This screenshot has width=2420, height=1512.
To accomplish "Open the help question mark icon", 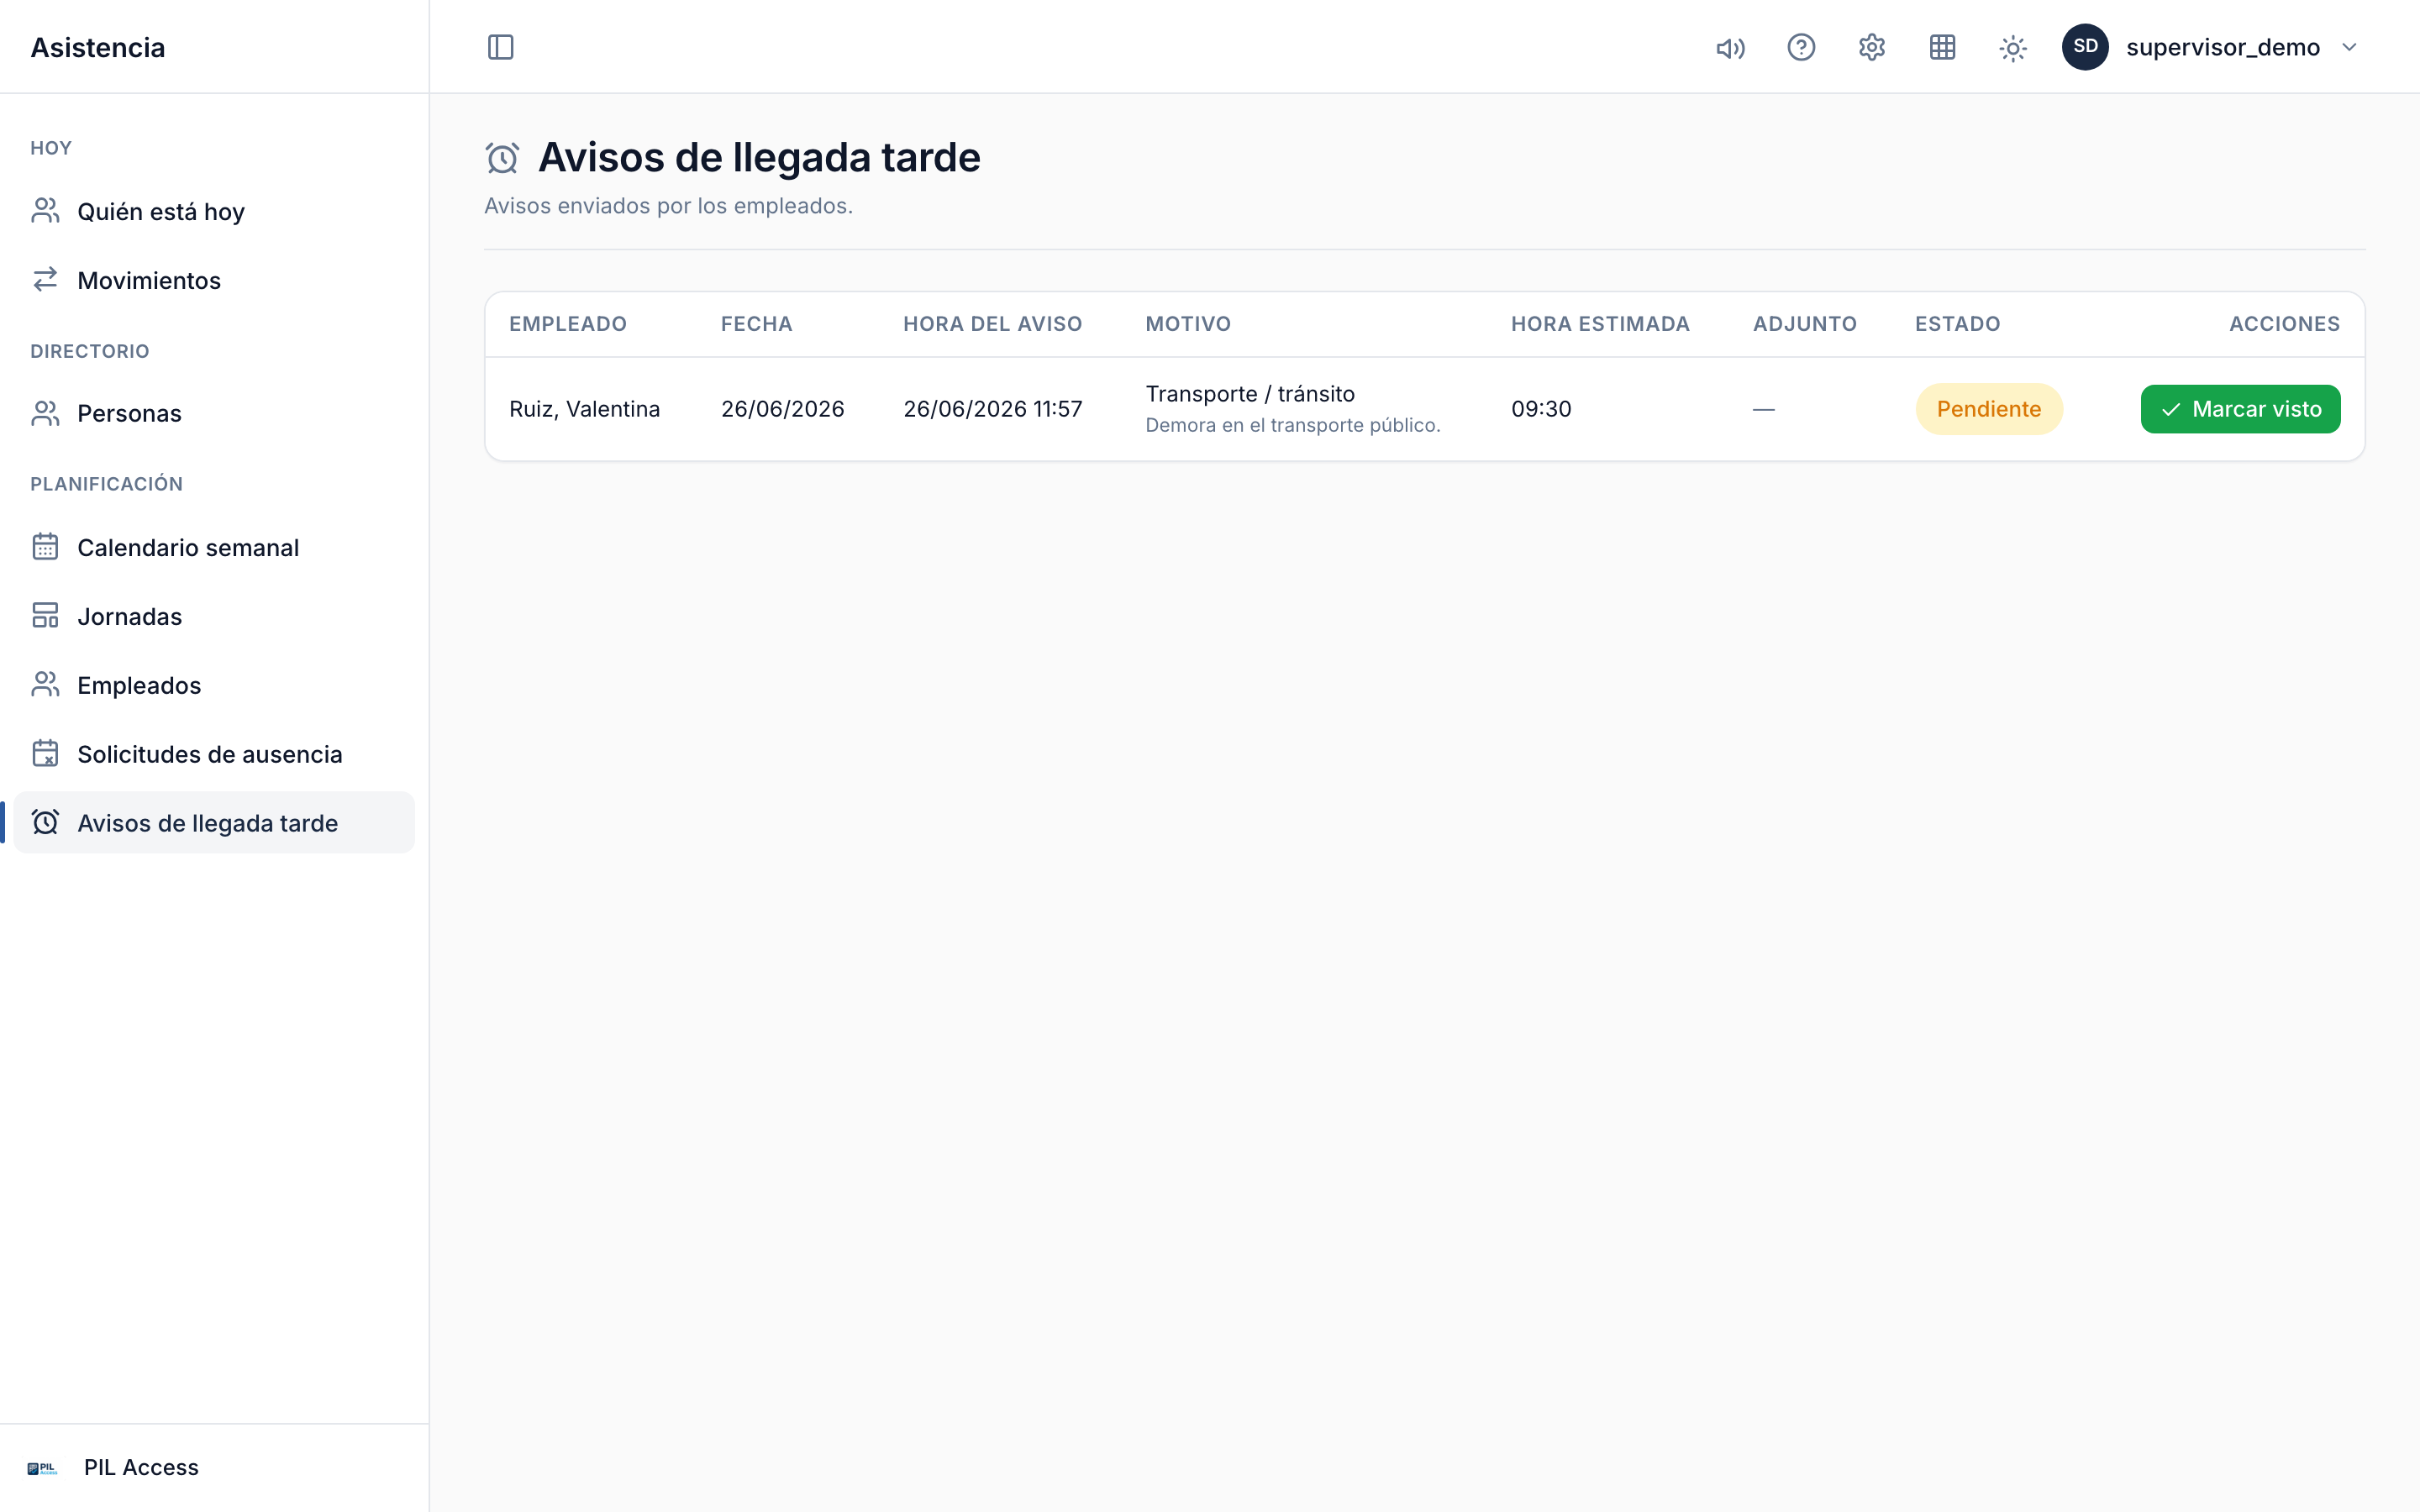I will click(1801, 47).
